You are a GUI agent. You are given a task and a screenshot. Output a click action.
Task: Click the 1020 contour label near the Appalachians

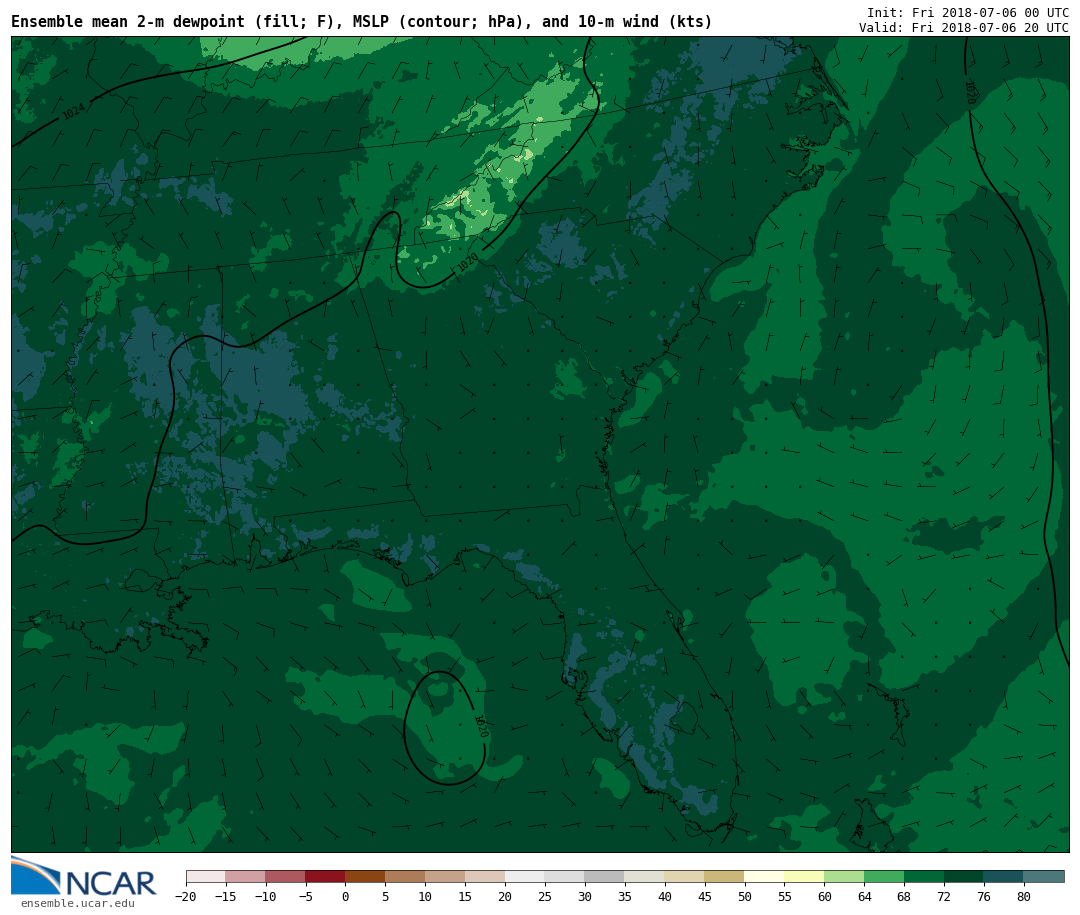(467, 263)
